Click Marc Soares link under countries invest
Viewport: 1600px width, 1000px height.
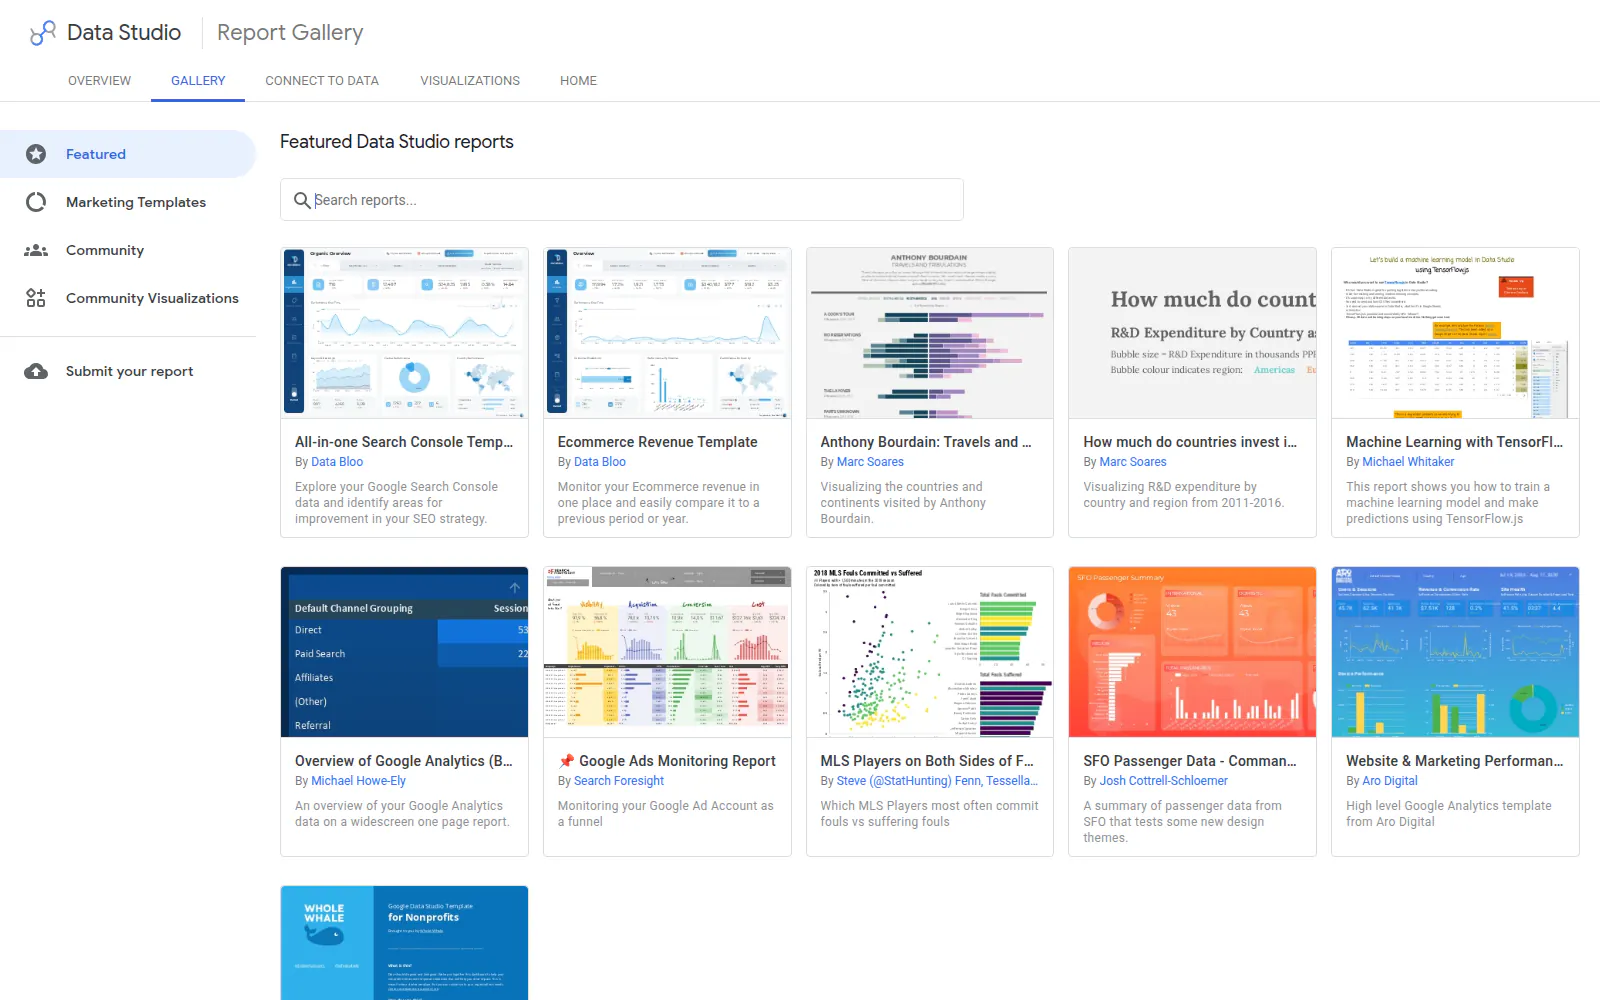pos(1133,462)
